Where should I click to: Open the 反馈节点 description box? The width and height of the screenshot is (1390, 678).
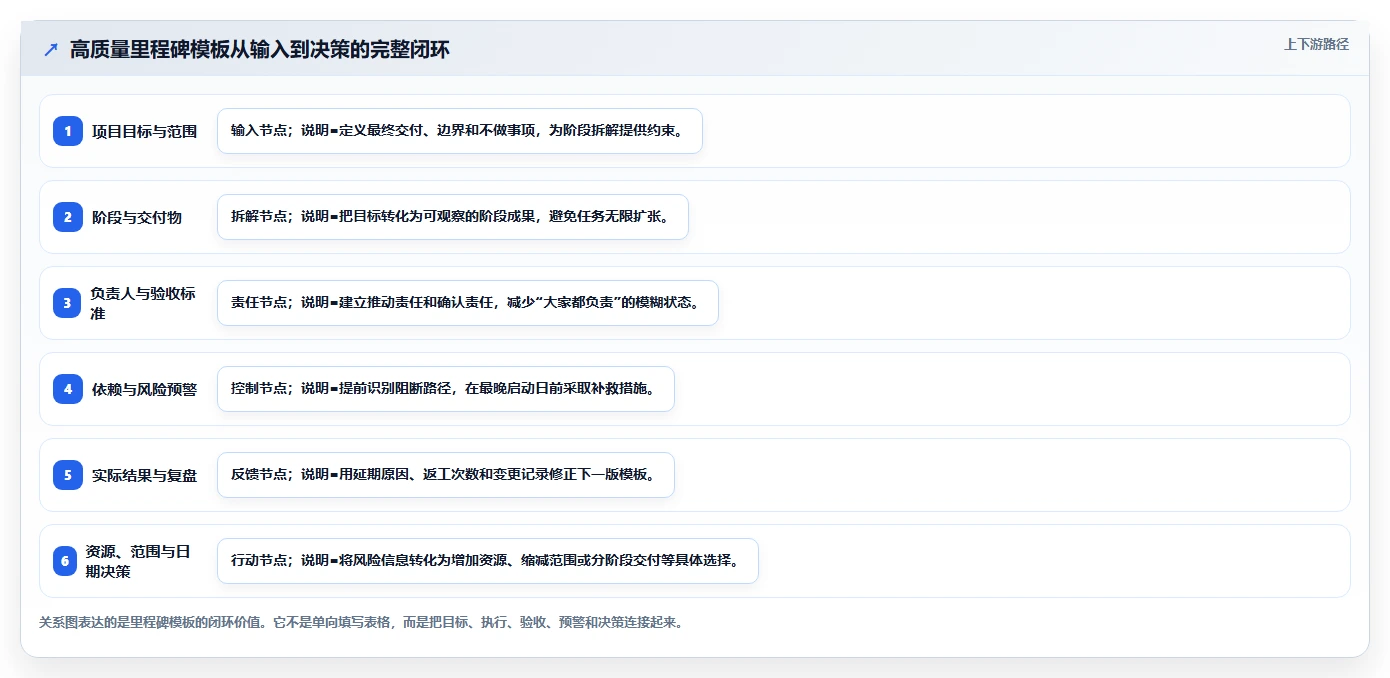(446, 475)
